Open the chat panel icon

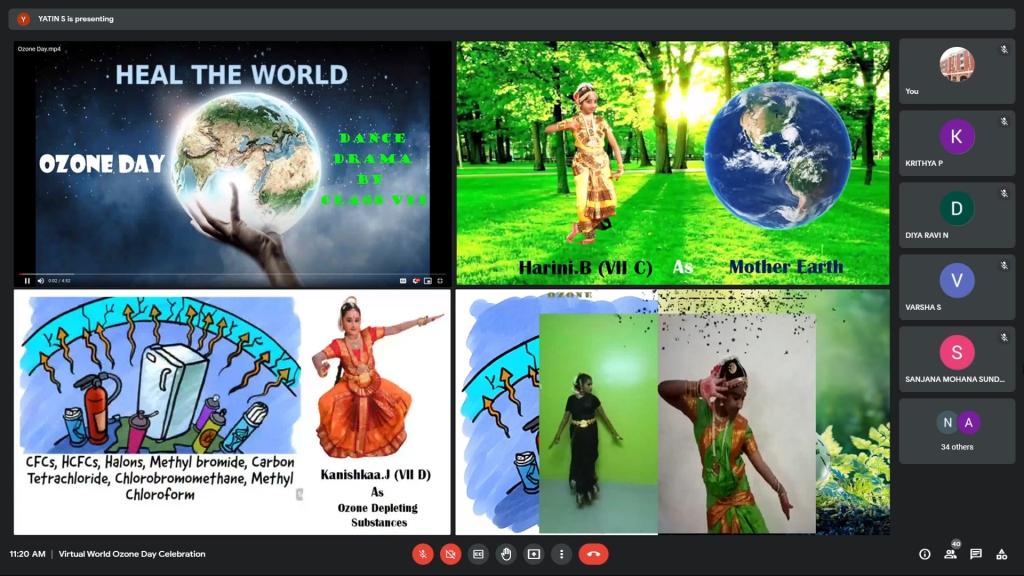coord(976,554)
